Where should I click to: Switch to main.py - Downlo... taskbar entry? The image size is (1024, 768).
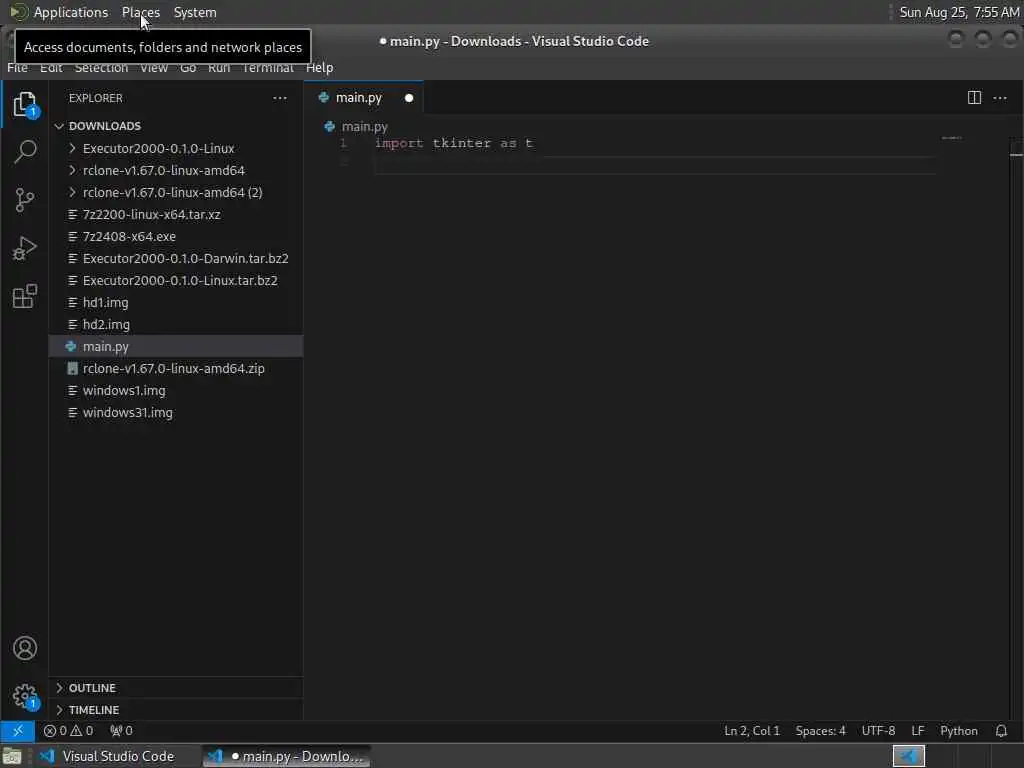(287, 756)
